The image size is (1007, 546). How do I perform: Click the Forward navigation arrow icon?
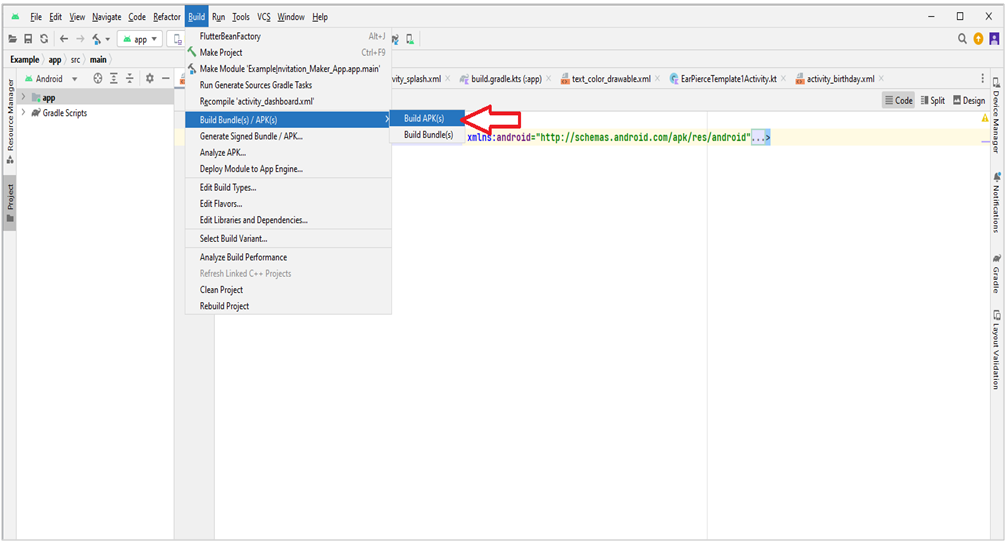80,39
